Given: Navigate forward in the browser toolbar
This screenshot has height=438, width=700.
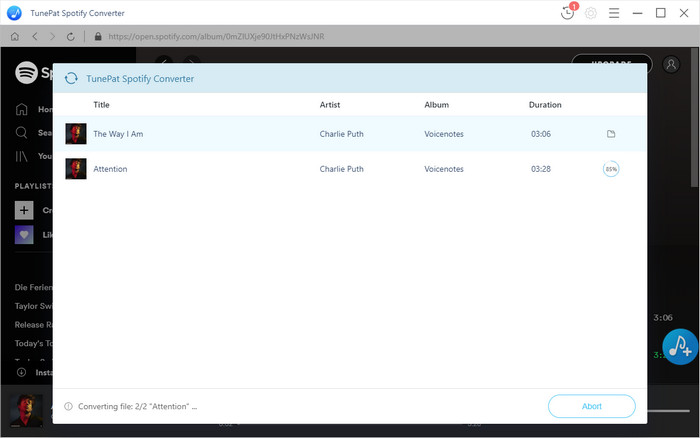Looking at the screenshot, I should (x=52, y=37).
